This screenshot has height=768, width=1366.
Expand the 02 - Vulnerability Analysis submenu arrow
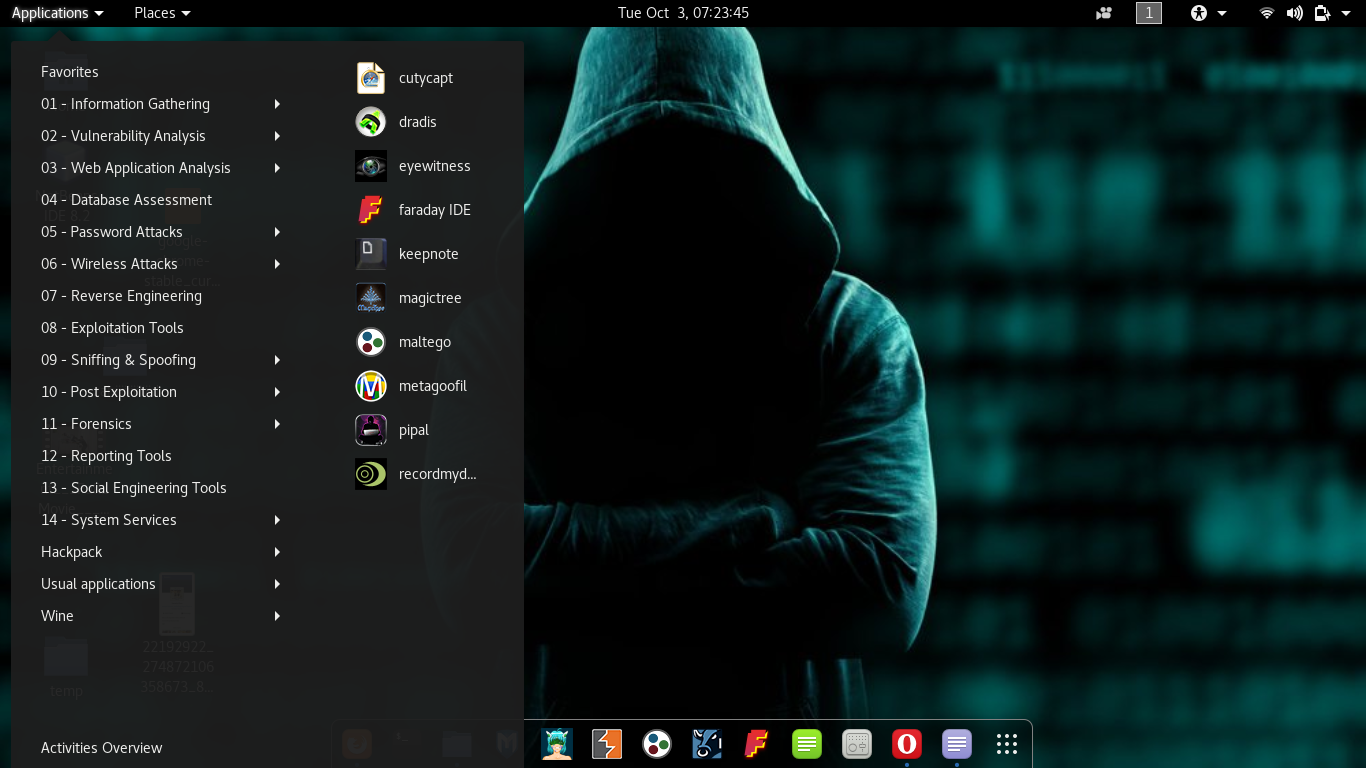click(277, 136)
